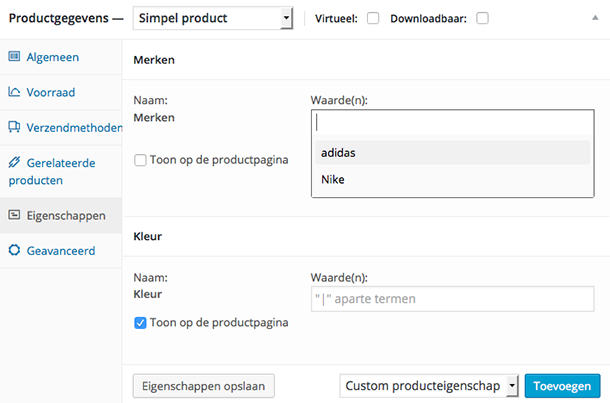Screen dimensions: 610x403
Task: Enable the Virtueel checkbox
Action: [x=373, y=18]
